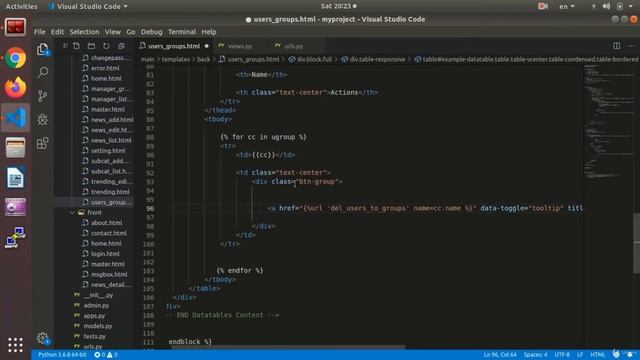Open the View menu

click(112, 32)
